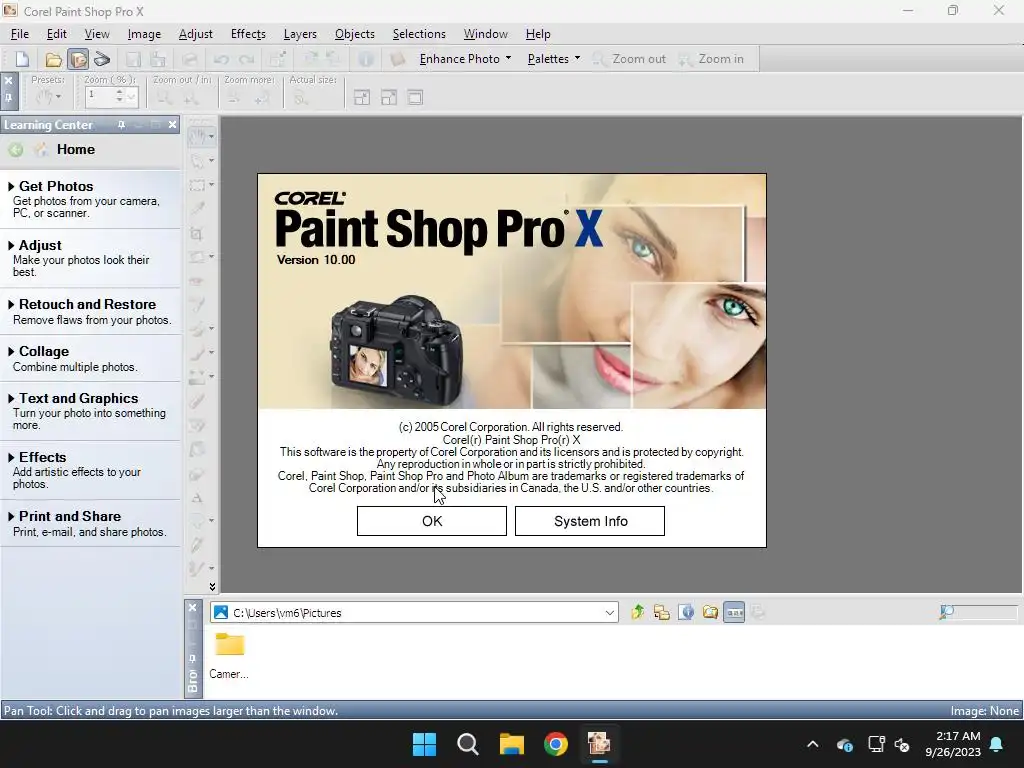Select the Text tool
Image resolution: width=1024 pixels, height=768 pixels.
197,498
